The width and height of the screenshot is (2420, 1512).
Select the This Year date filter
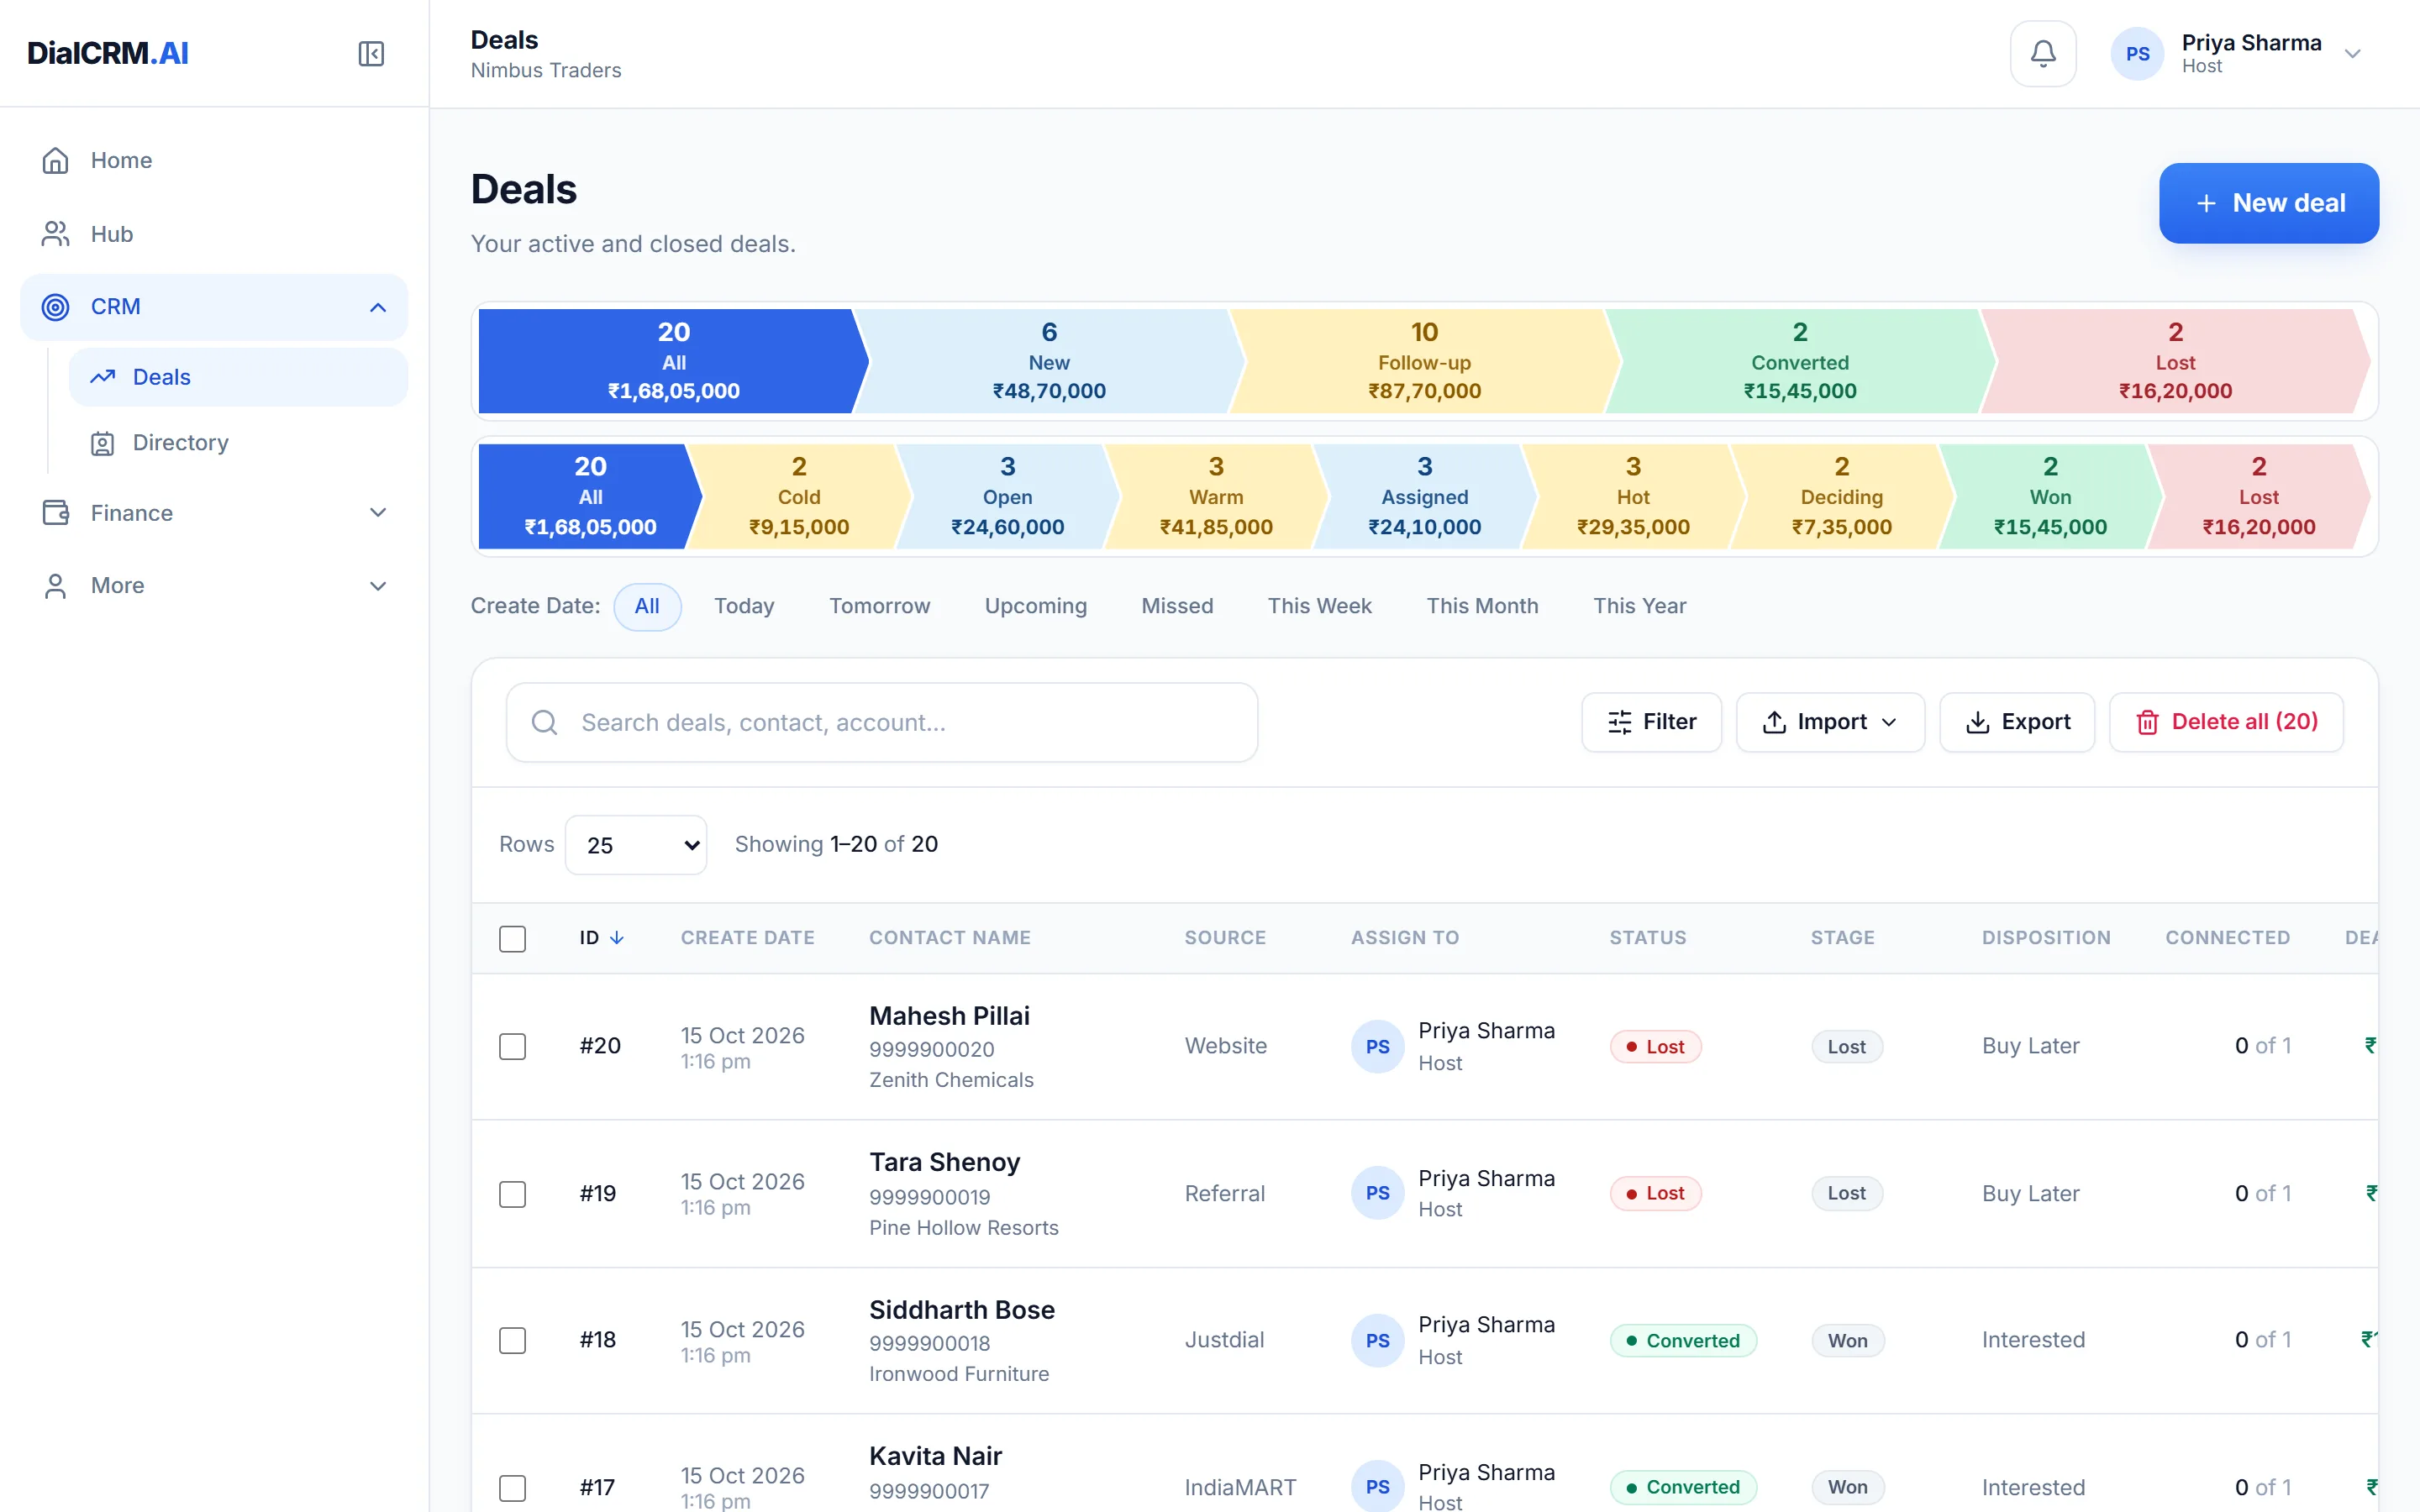(x=1639, y=606)
